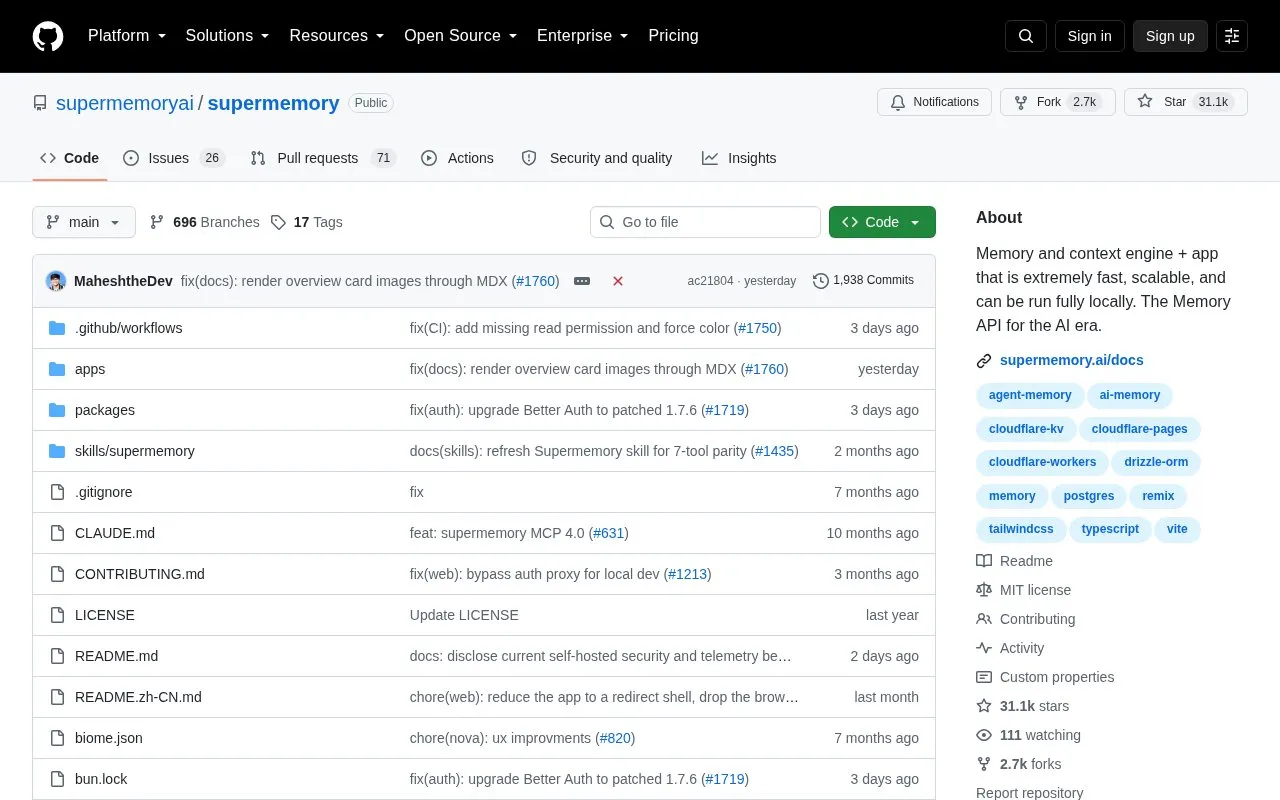
Task: Click the .gitignore file icon
Action: 57,492
